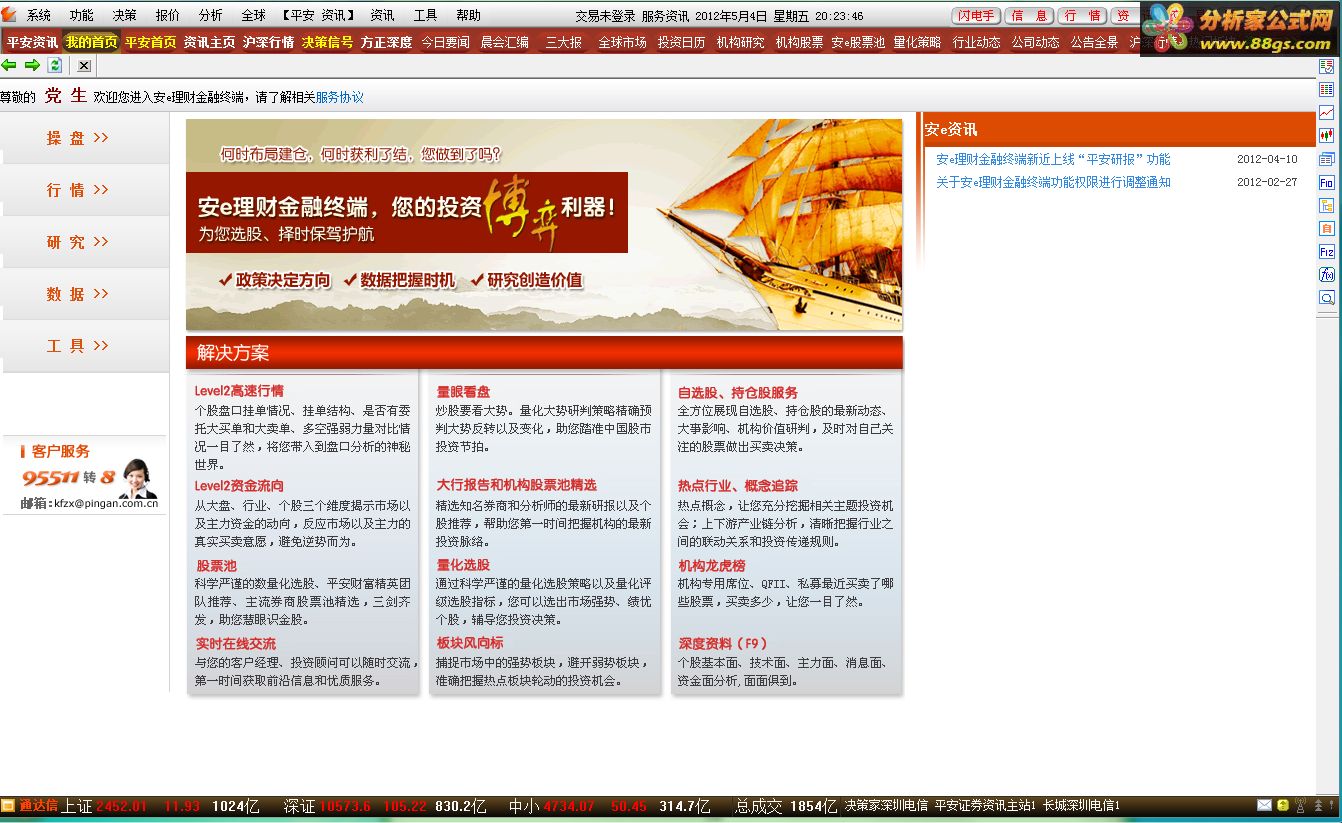Open the 三大报 tab

(x=563, y=42)
